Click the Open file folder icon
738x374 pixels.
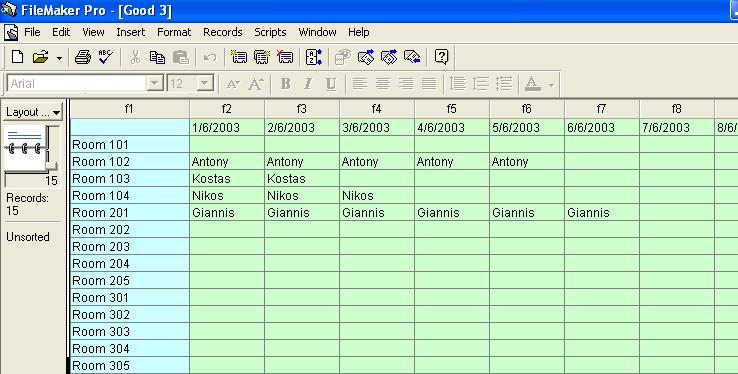click(x=40, y=57)
